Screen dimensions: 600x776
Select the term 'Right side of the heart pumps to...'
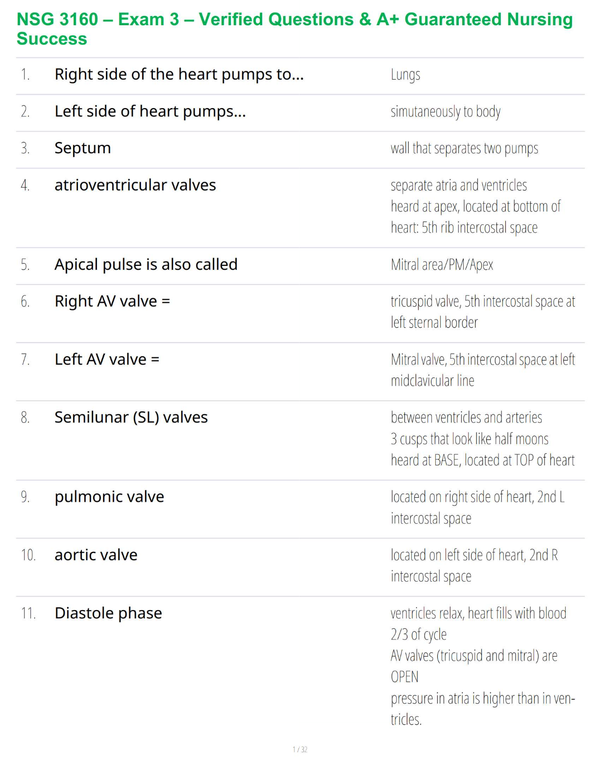point(179,74)
